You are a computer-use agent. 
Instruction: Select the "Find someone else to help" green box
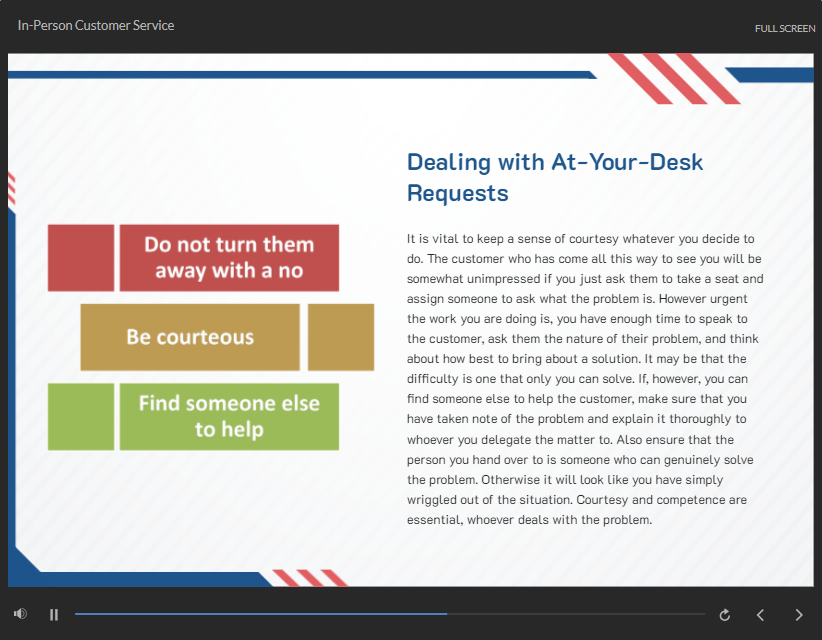click(229, 417)
